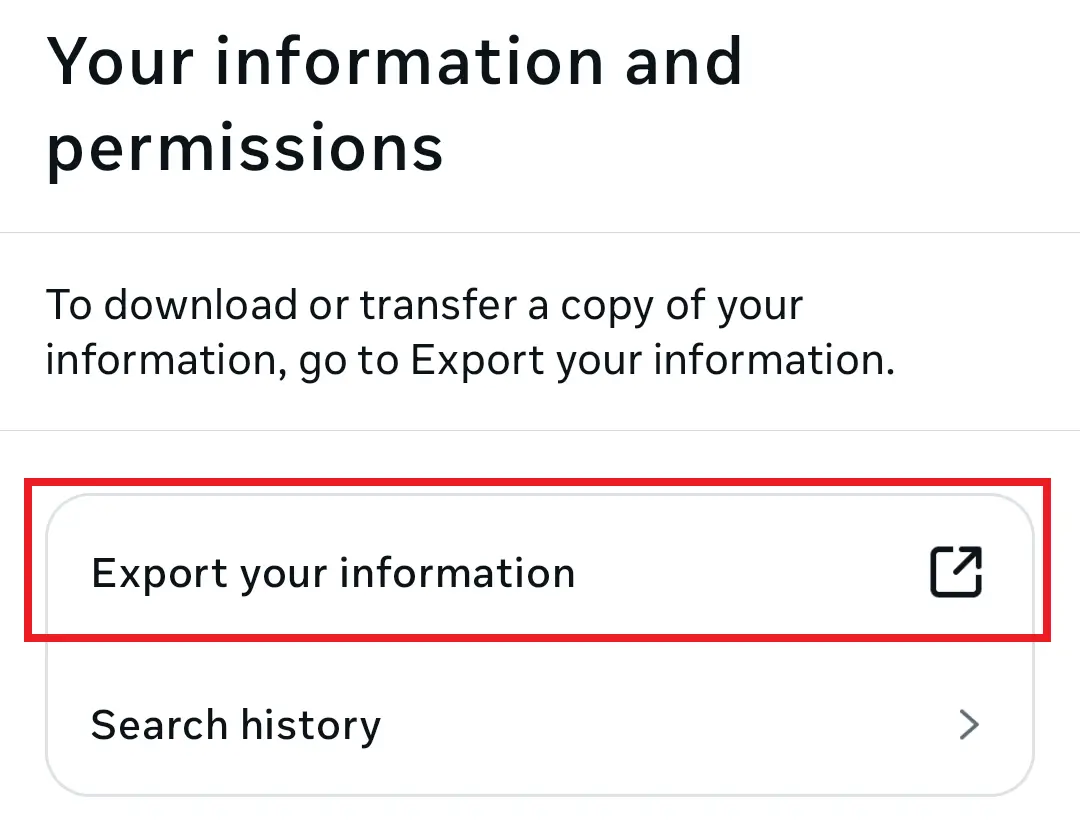Tap the Search history text
The height and width of the screenshot is (825, 1080).
tap(235, 724)
